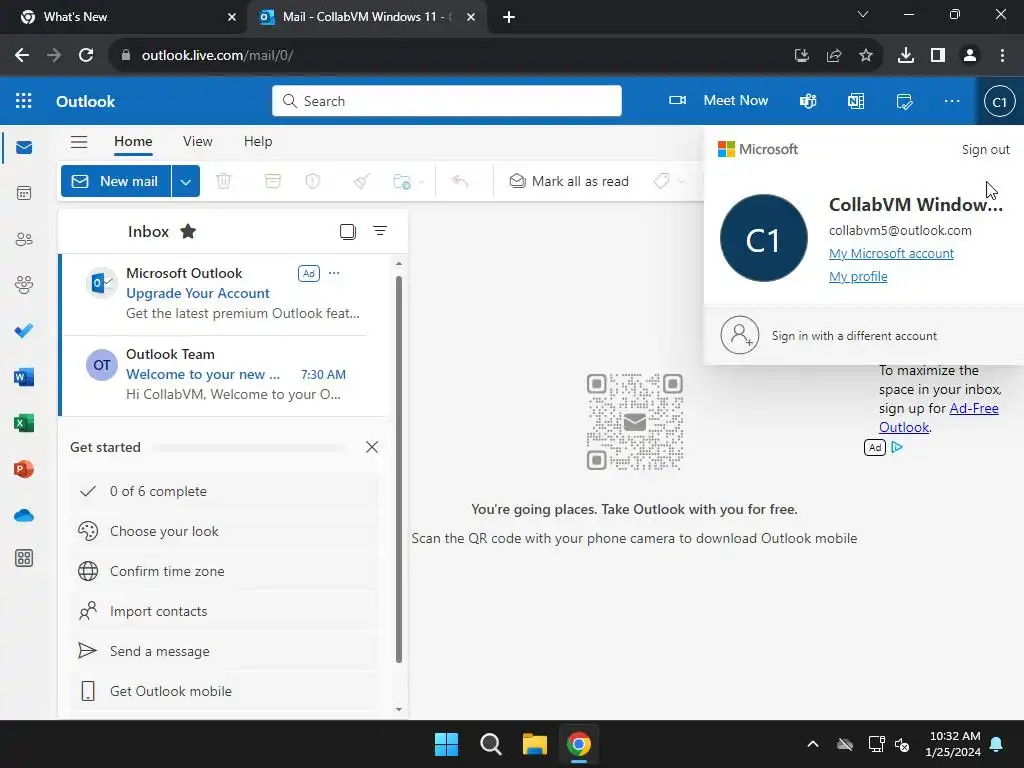Open the People contacts icon in sidebar

(x=24, y=239)
